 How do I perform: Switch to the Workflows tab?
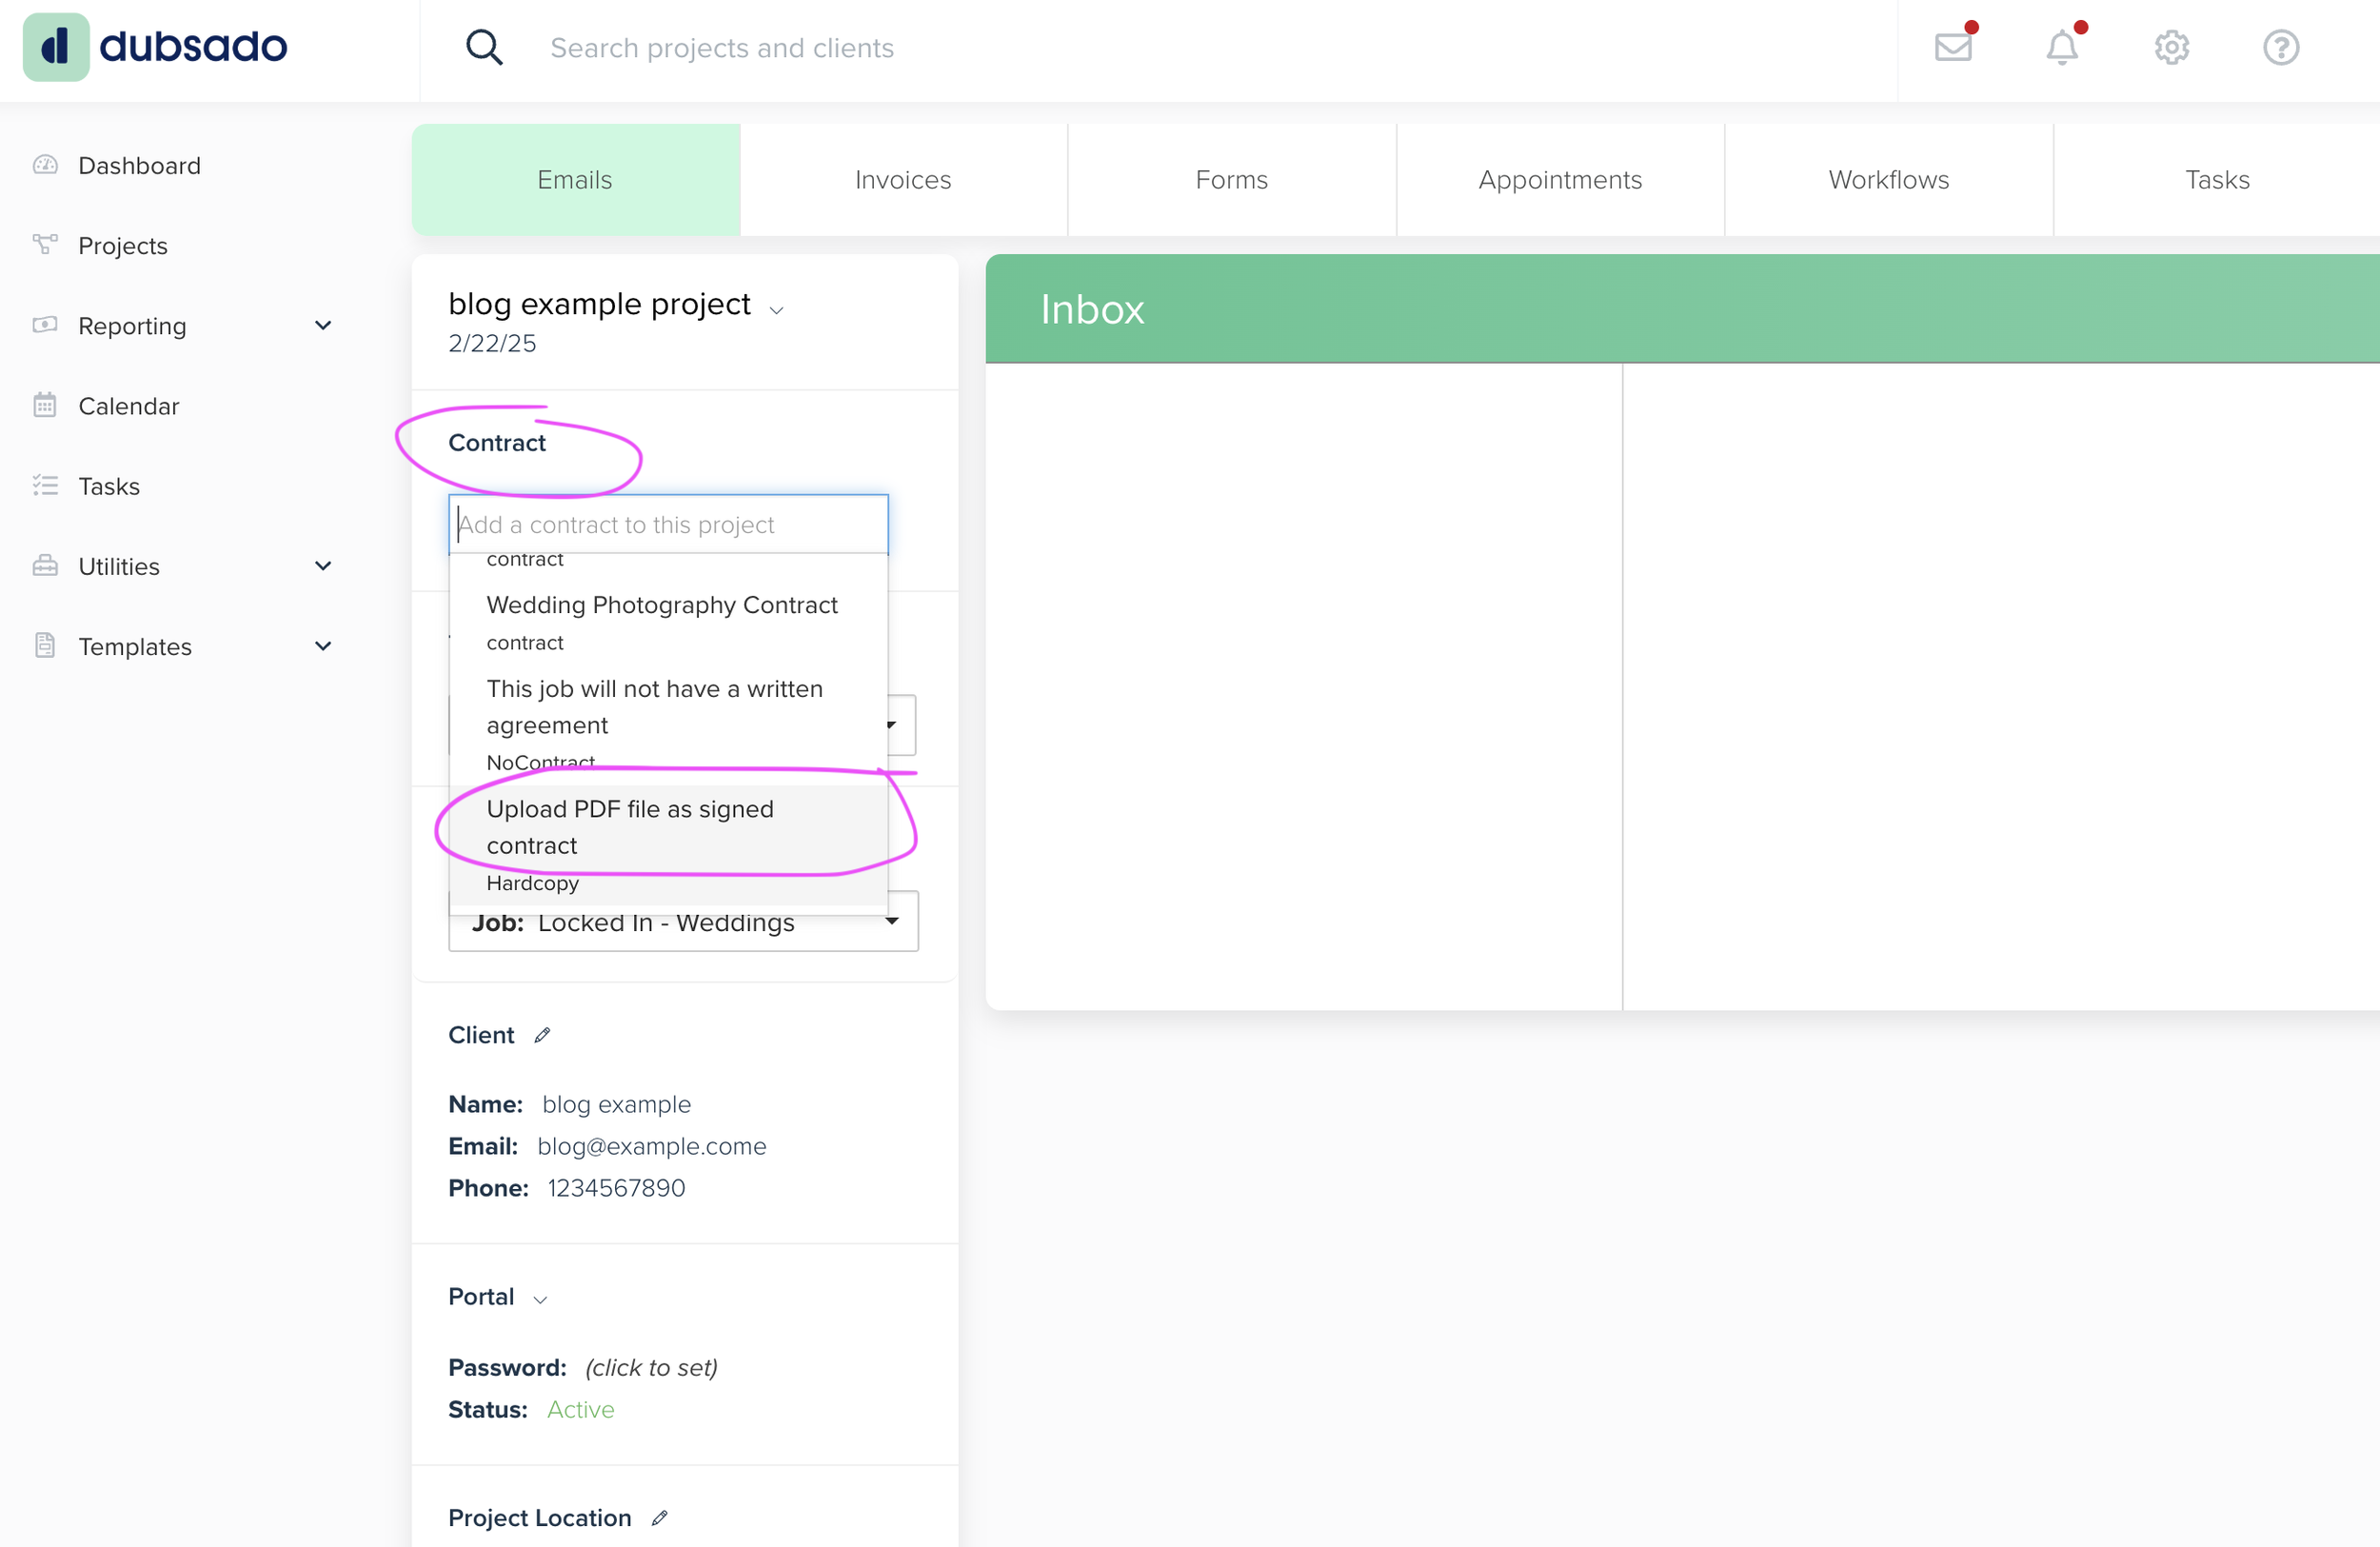[x=1888, y=180]
